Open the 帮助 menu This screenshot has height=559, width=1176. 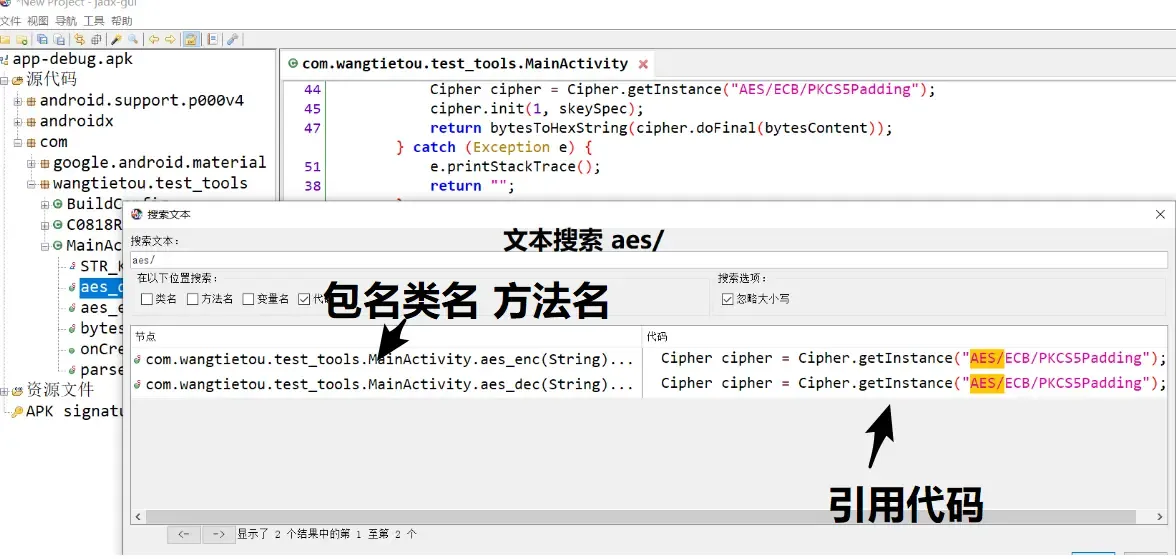click(x=122, y=21)
